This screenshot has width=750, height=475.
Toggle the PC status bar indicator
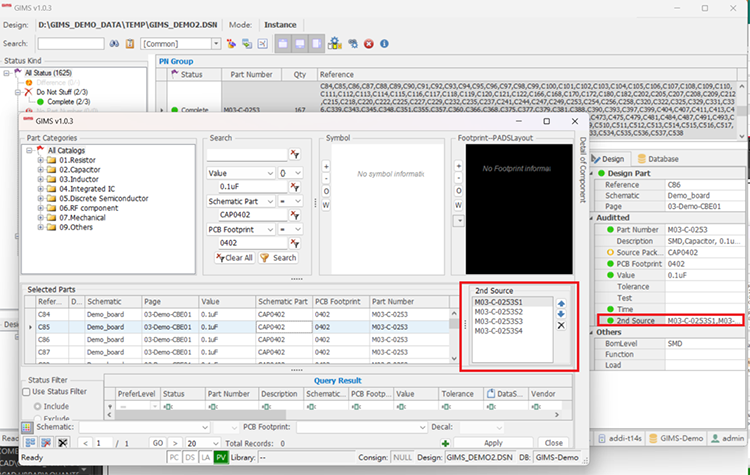point(174,457)
